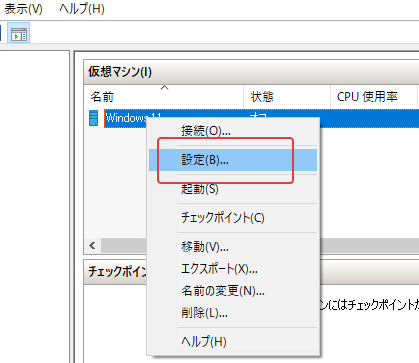The width and height of the screenshot is (419, 363).
Task: Choose 削除(L)... to delete the VM
Action: click(233, 313)
